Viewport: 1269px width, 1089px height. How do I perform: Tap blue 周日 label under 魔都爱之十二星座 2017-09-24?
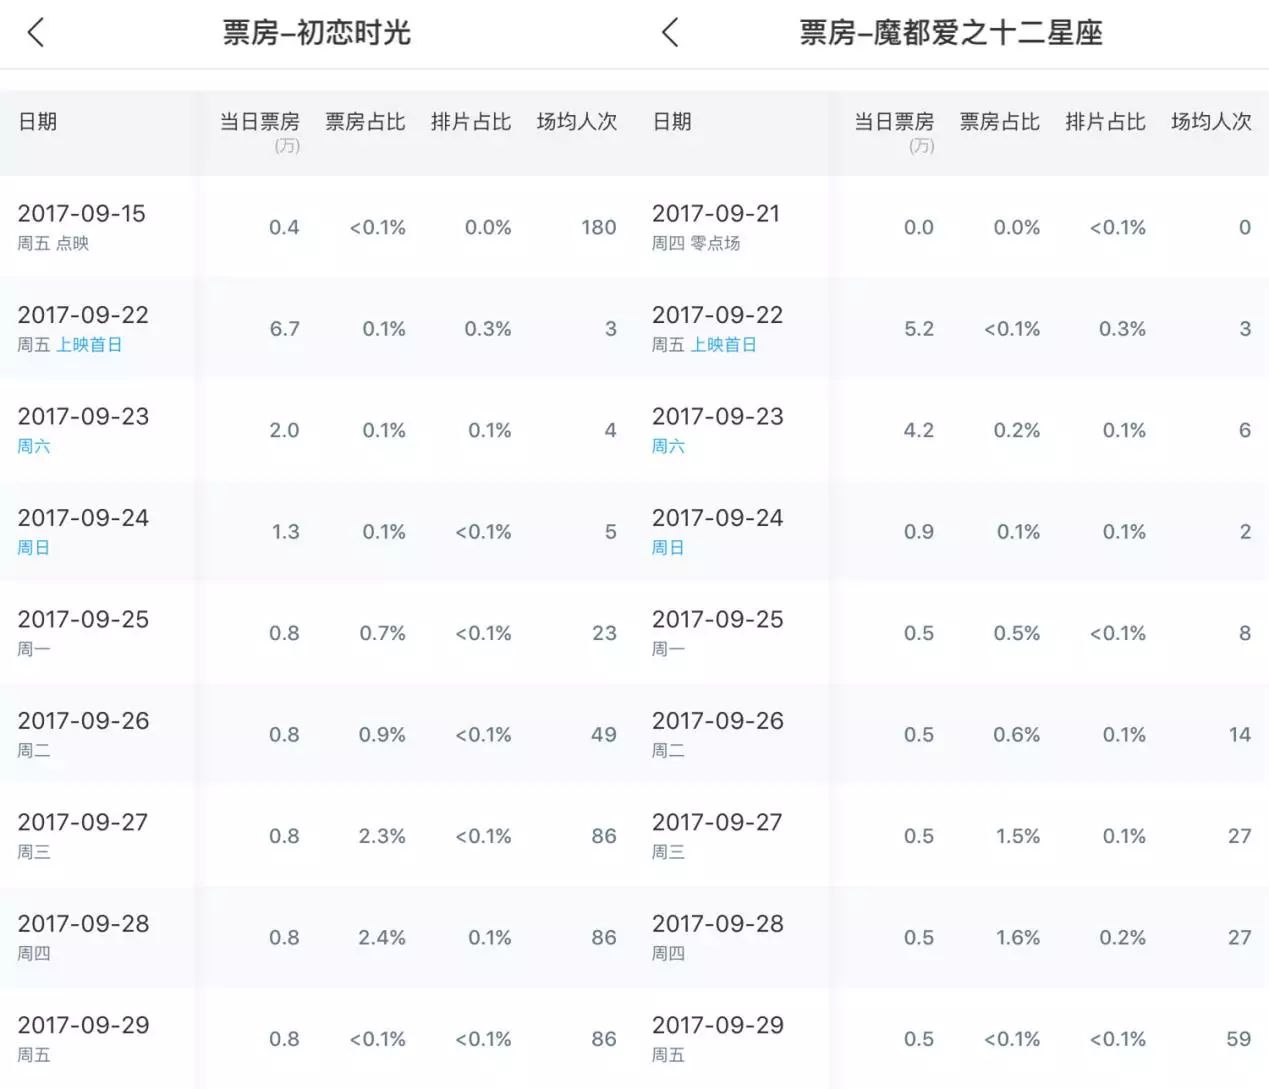tap(668, 548)
